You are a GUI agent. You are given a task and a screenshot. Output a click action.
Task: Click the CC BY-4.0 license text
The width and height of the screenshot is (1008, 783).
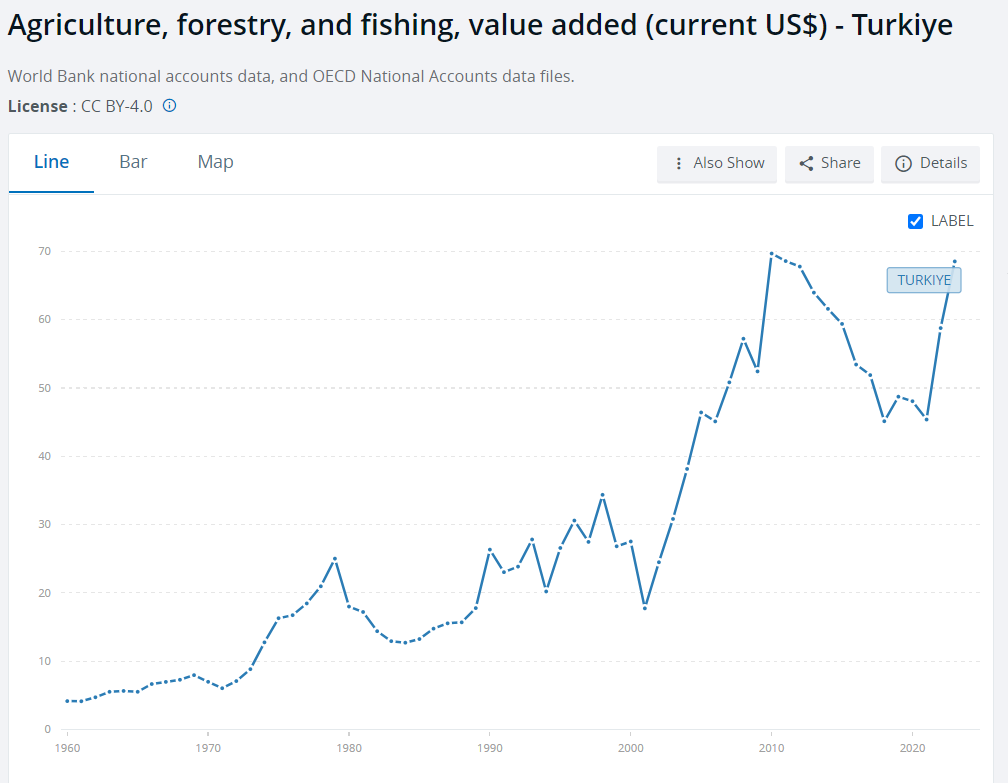[x=116, y=106]
